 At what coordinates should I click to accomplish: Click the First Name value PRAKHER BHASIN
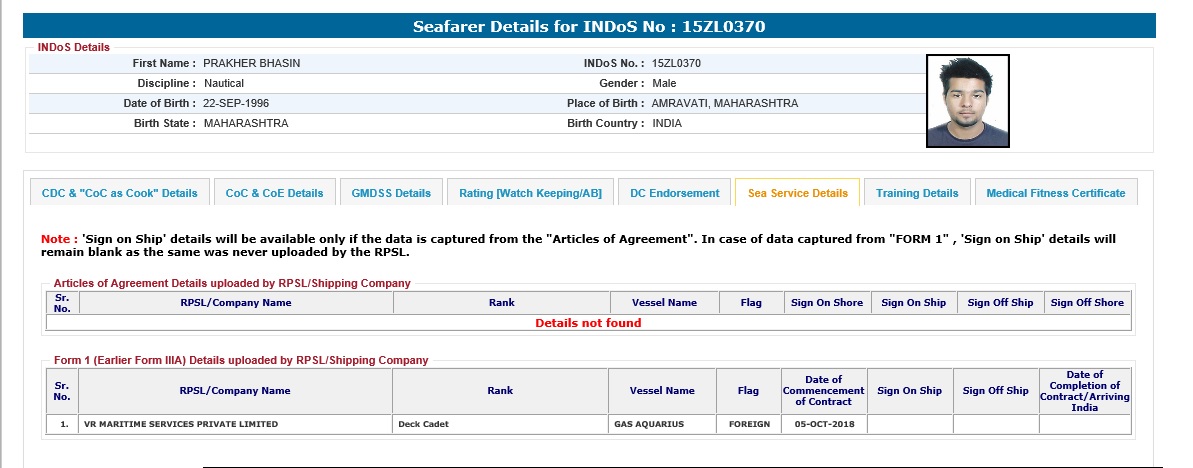251,63
